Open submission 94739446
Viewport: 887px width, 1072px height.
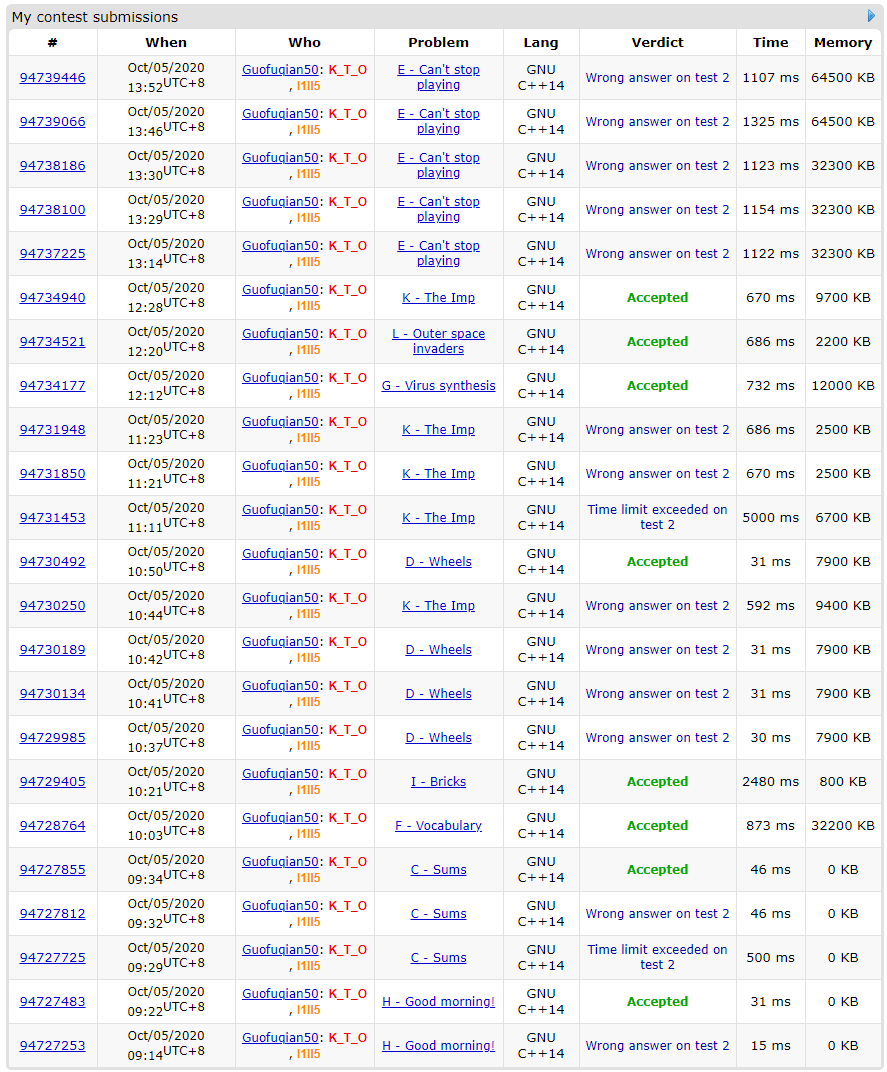pos(53,78)
